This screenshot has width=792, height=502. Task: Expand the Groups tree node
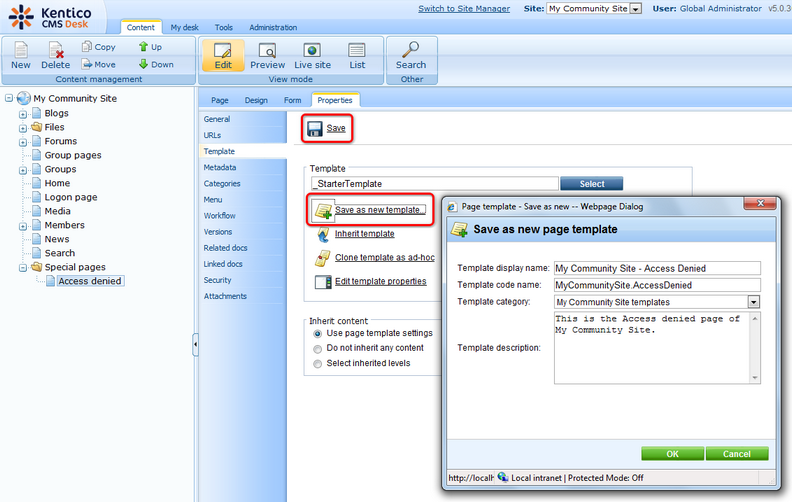click(x=23, y=170)
